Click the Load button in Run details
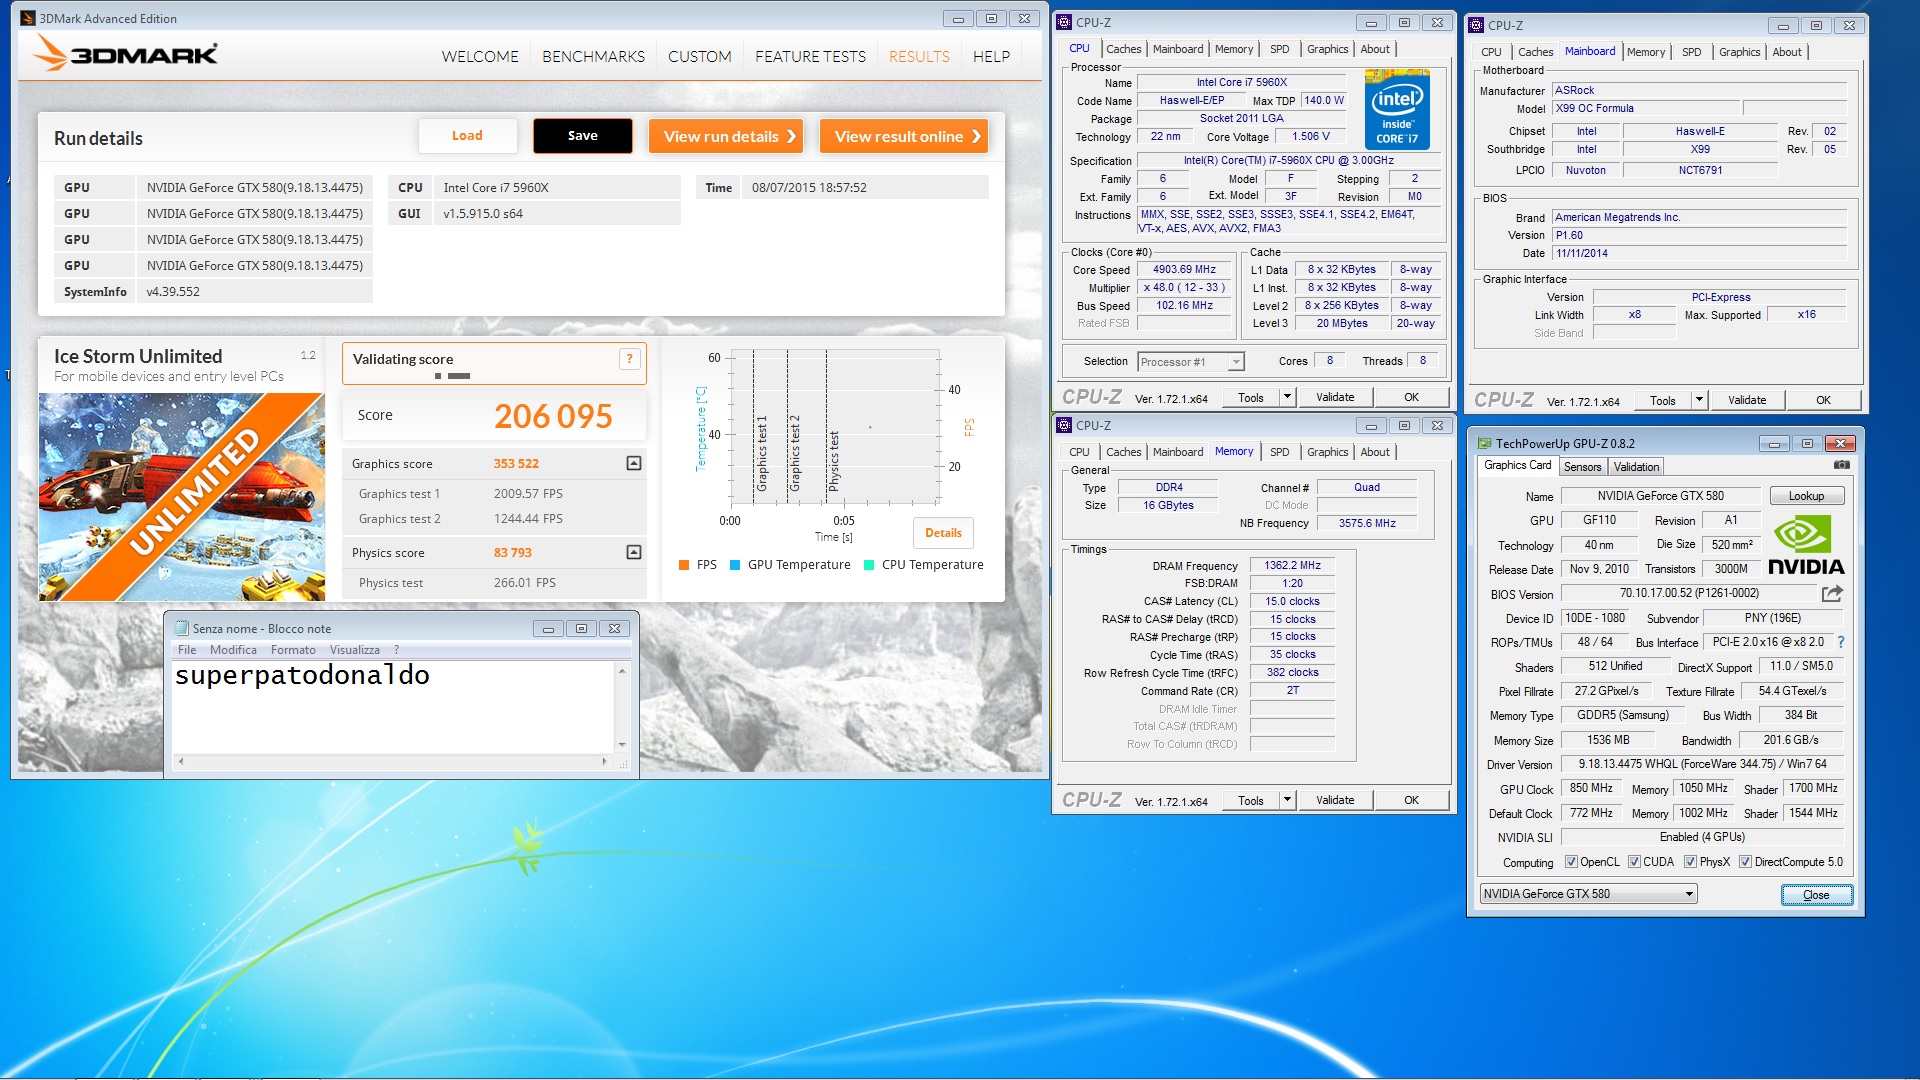 click(467, 136)
